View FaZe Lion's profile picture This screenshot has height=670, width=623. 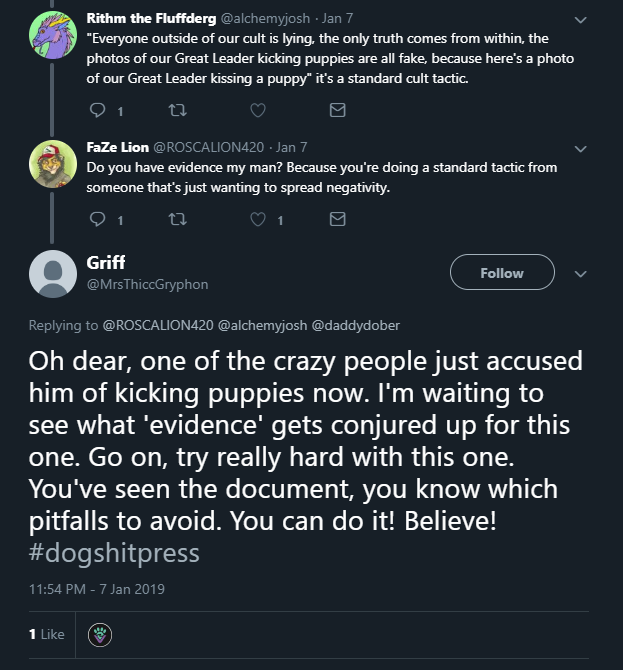click(x=53, y=164)
